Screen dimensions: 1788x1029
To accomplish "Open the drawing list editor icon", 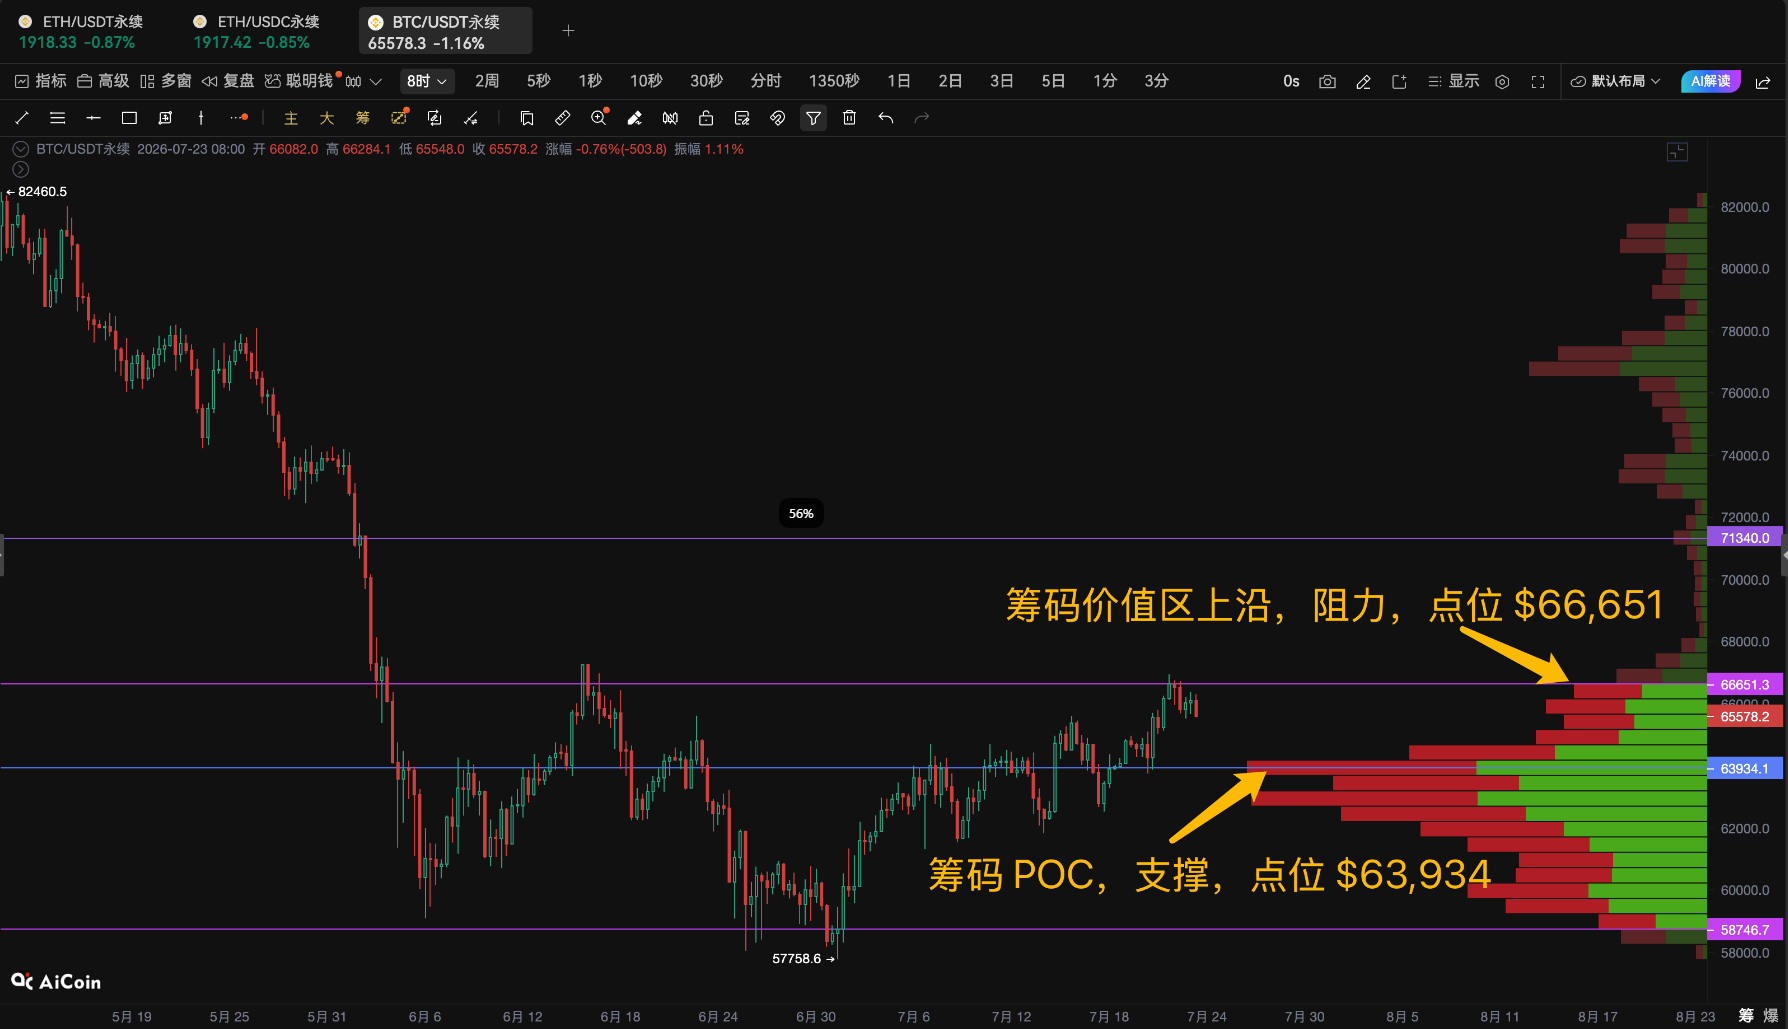I will [742, 118].
